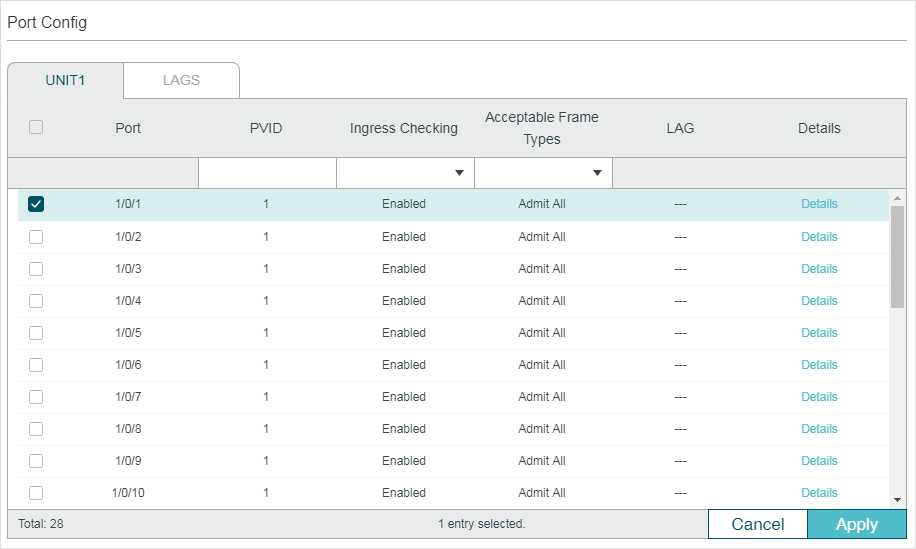916x549 pixels.
Task: Click the Ingress Checking column header
Action: click(x=404, y=128)
